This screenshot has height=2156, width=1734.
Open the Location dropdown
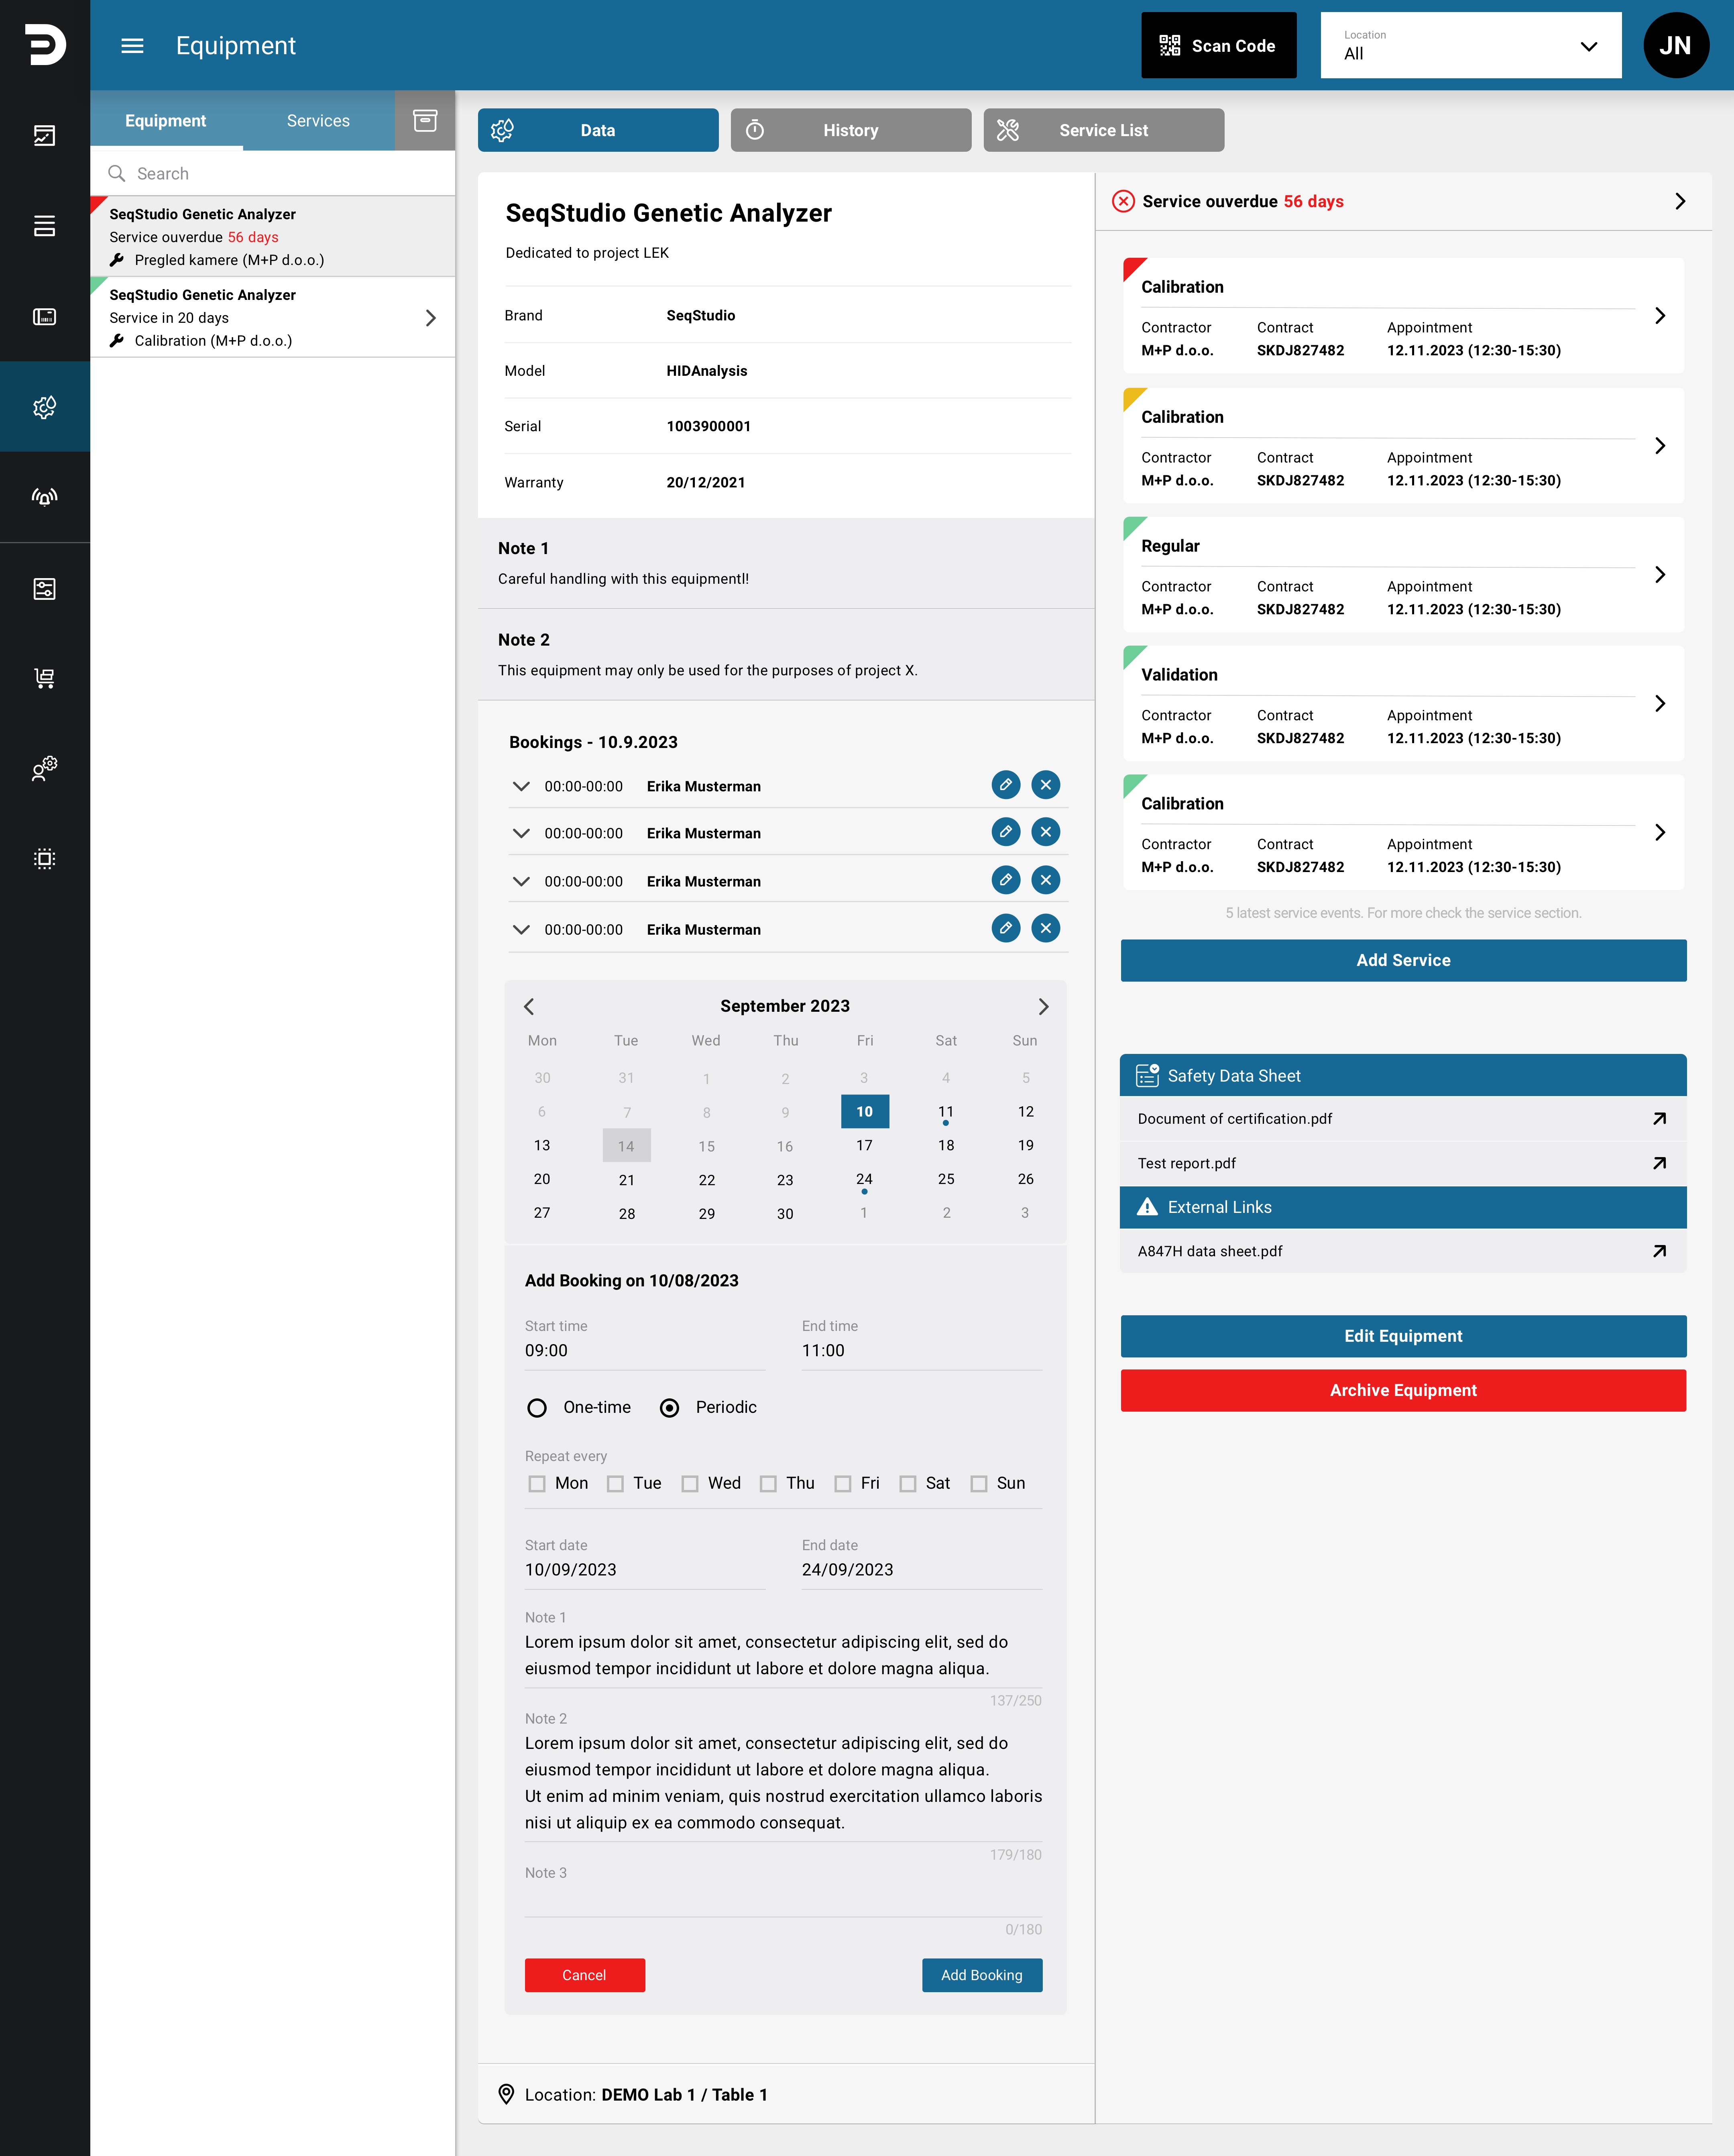click(x=1471, y=45)
